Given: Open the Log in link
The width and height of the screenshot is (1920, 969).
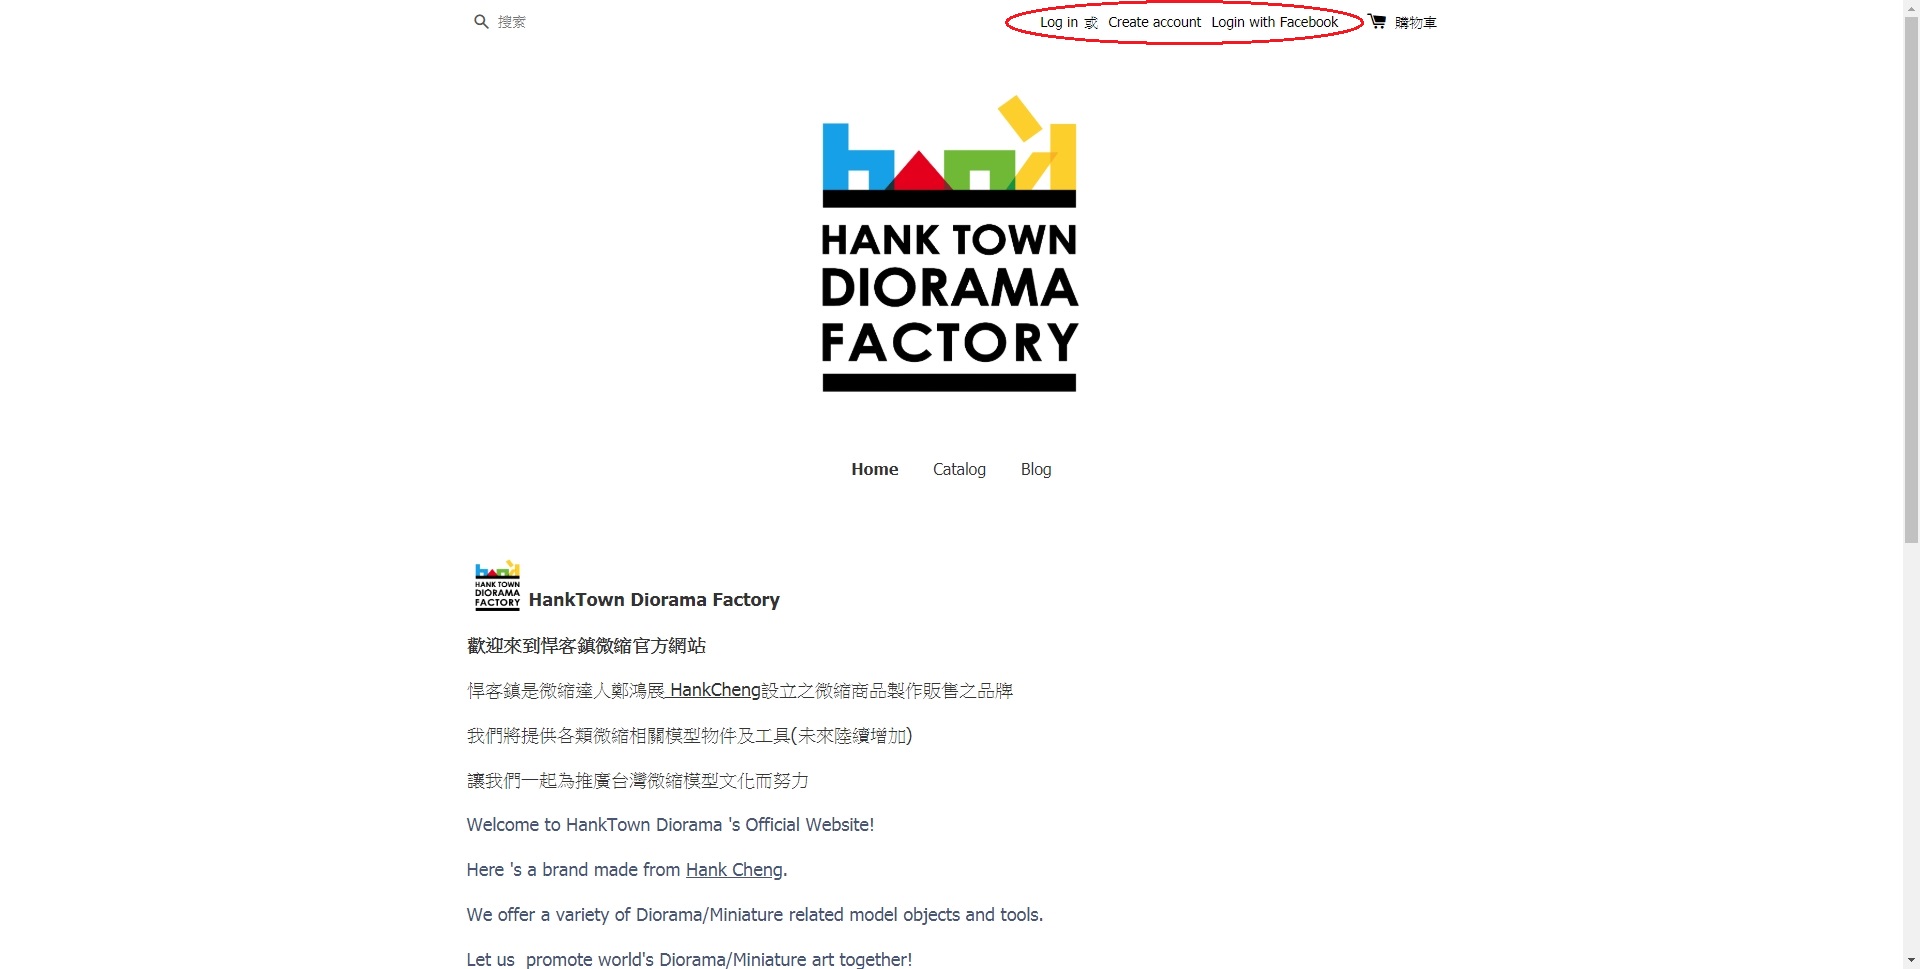Looking at the screenshot, I should (1059, 22).
